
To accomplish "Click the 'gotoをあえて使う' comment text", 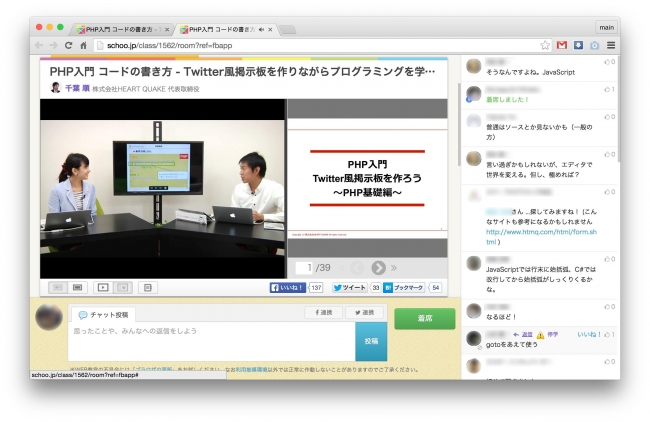I will [512, 344].
